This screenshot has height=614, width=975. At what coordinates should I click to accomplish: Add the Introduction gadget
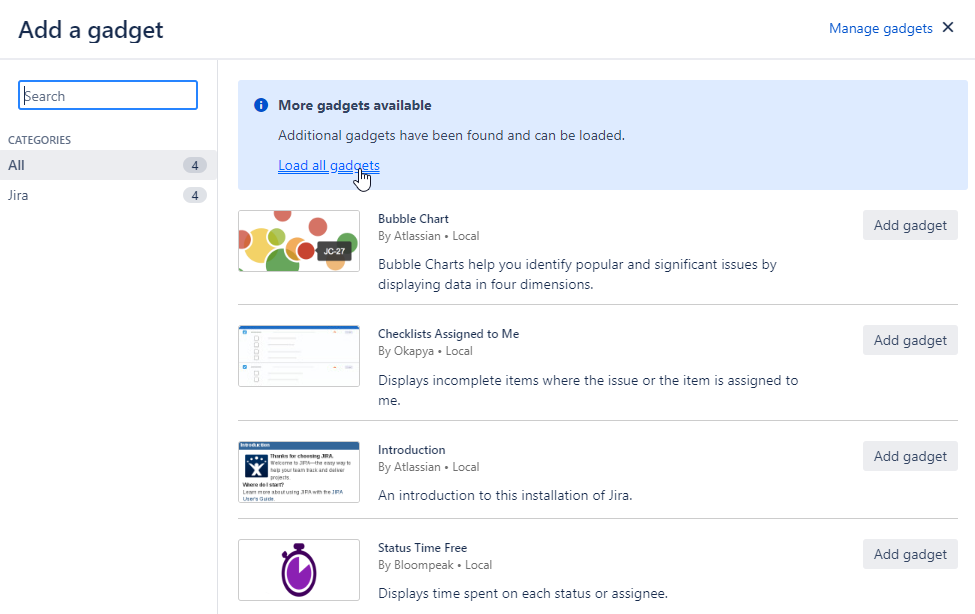910,456
